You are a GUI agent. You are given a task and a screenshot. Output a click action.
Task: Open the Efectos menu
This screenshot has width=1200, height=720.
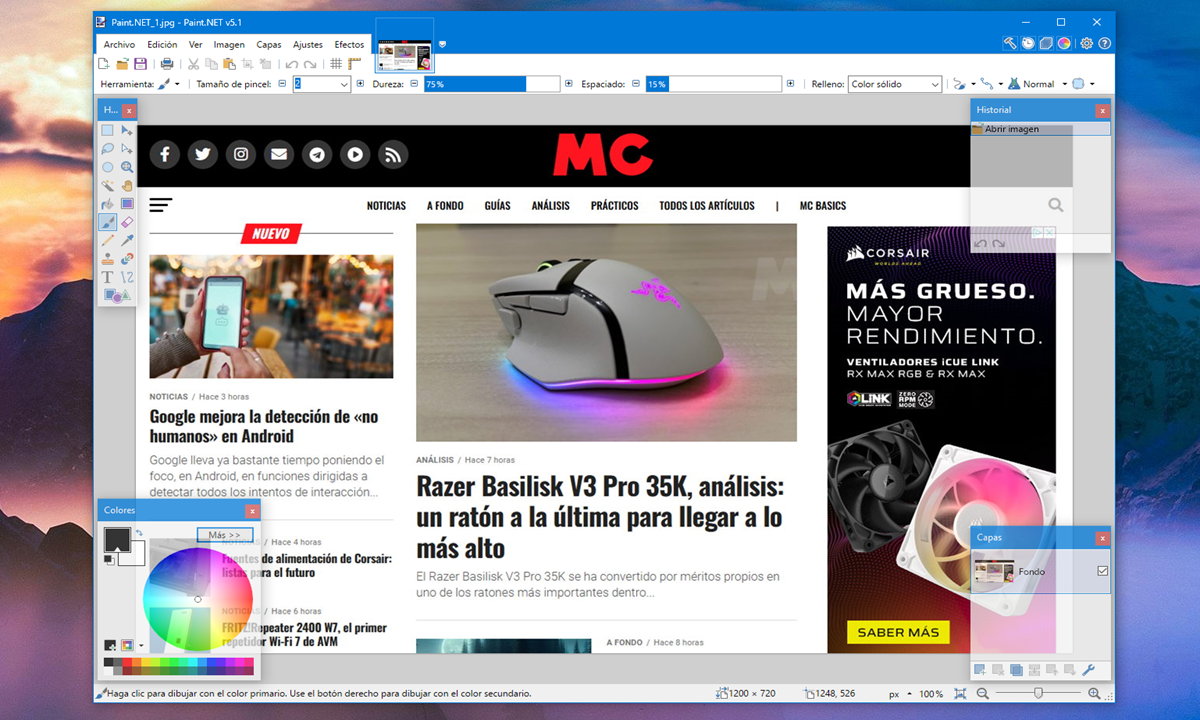(349, 45)
